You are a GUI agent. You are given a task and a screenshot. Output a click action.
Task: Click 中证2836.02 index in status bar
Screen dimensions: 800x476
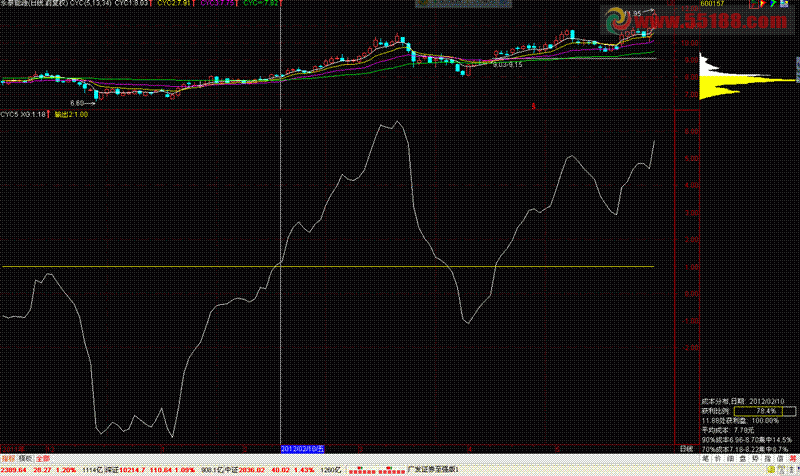tap(246, 470)
